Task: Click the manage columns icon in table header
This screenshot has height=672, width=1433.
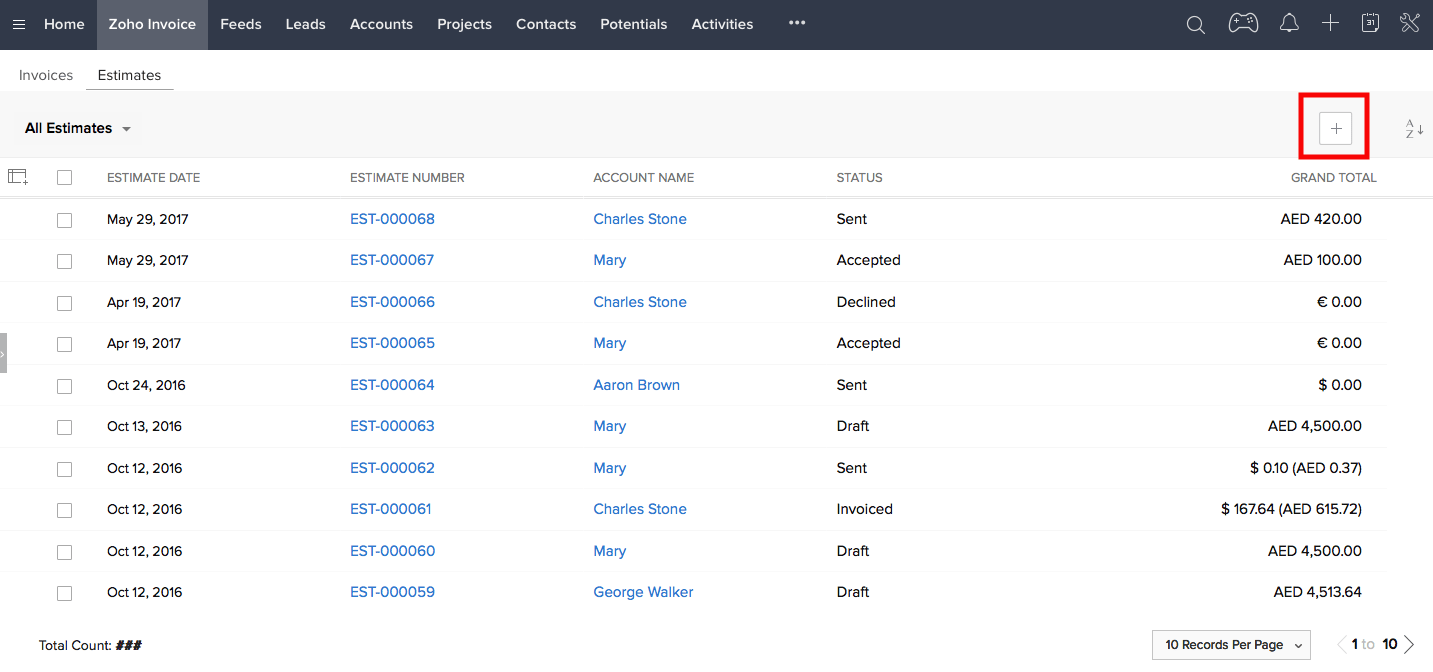Action: [18, 177]
